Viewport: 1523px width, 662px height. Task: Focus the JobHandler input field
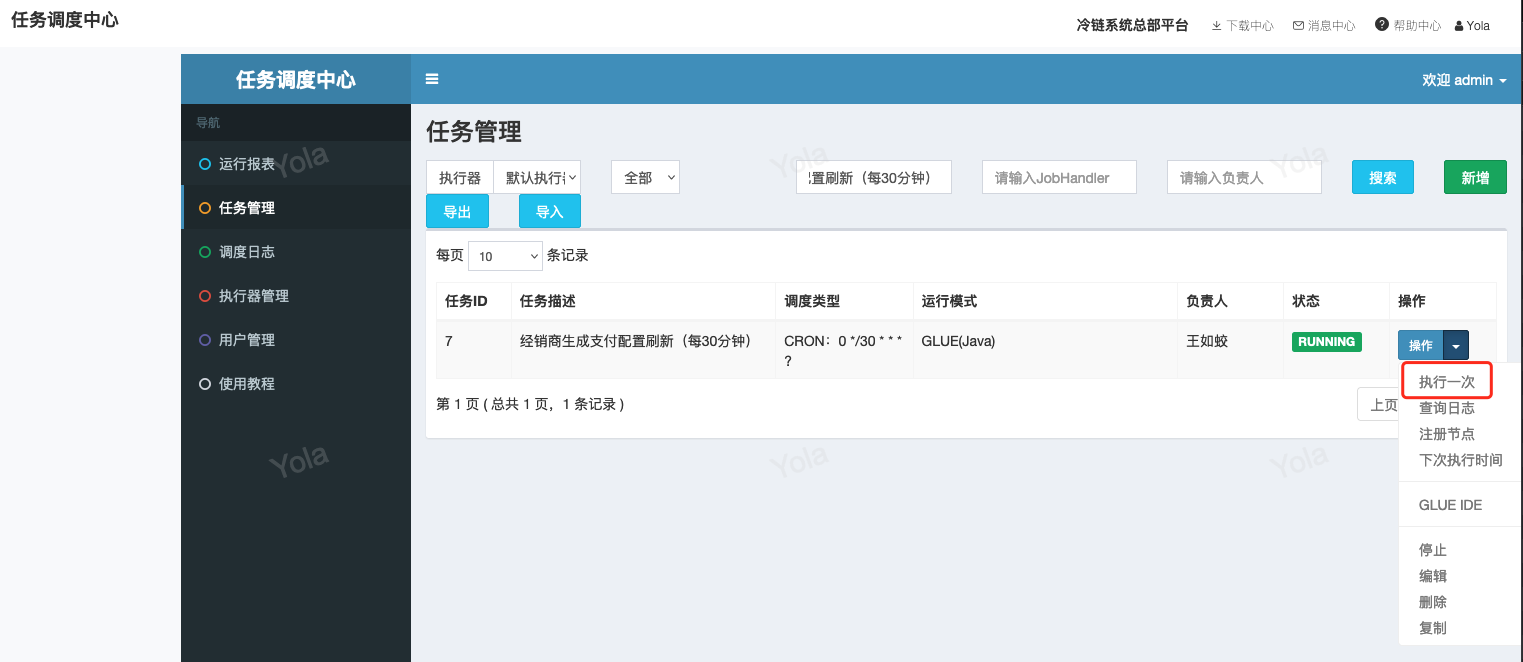coord(1059,177)
